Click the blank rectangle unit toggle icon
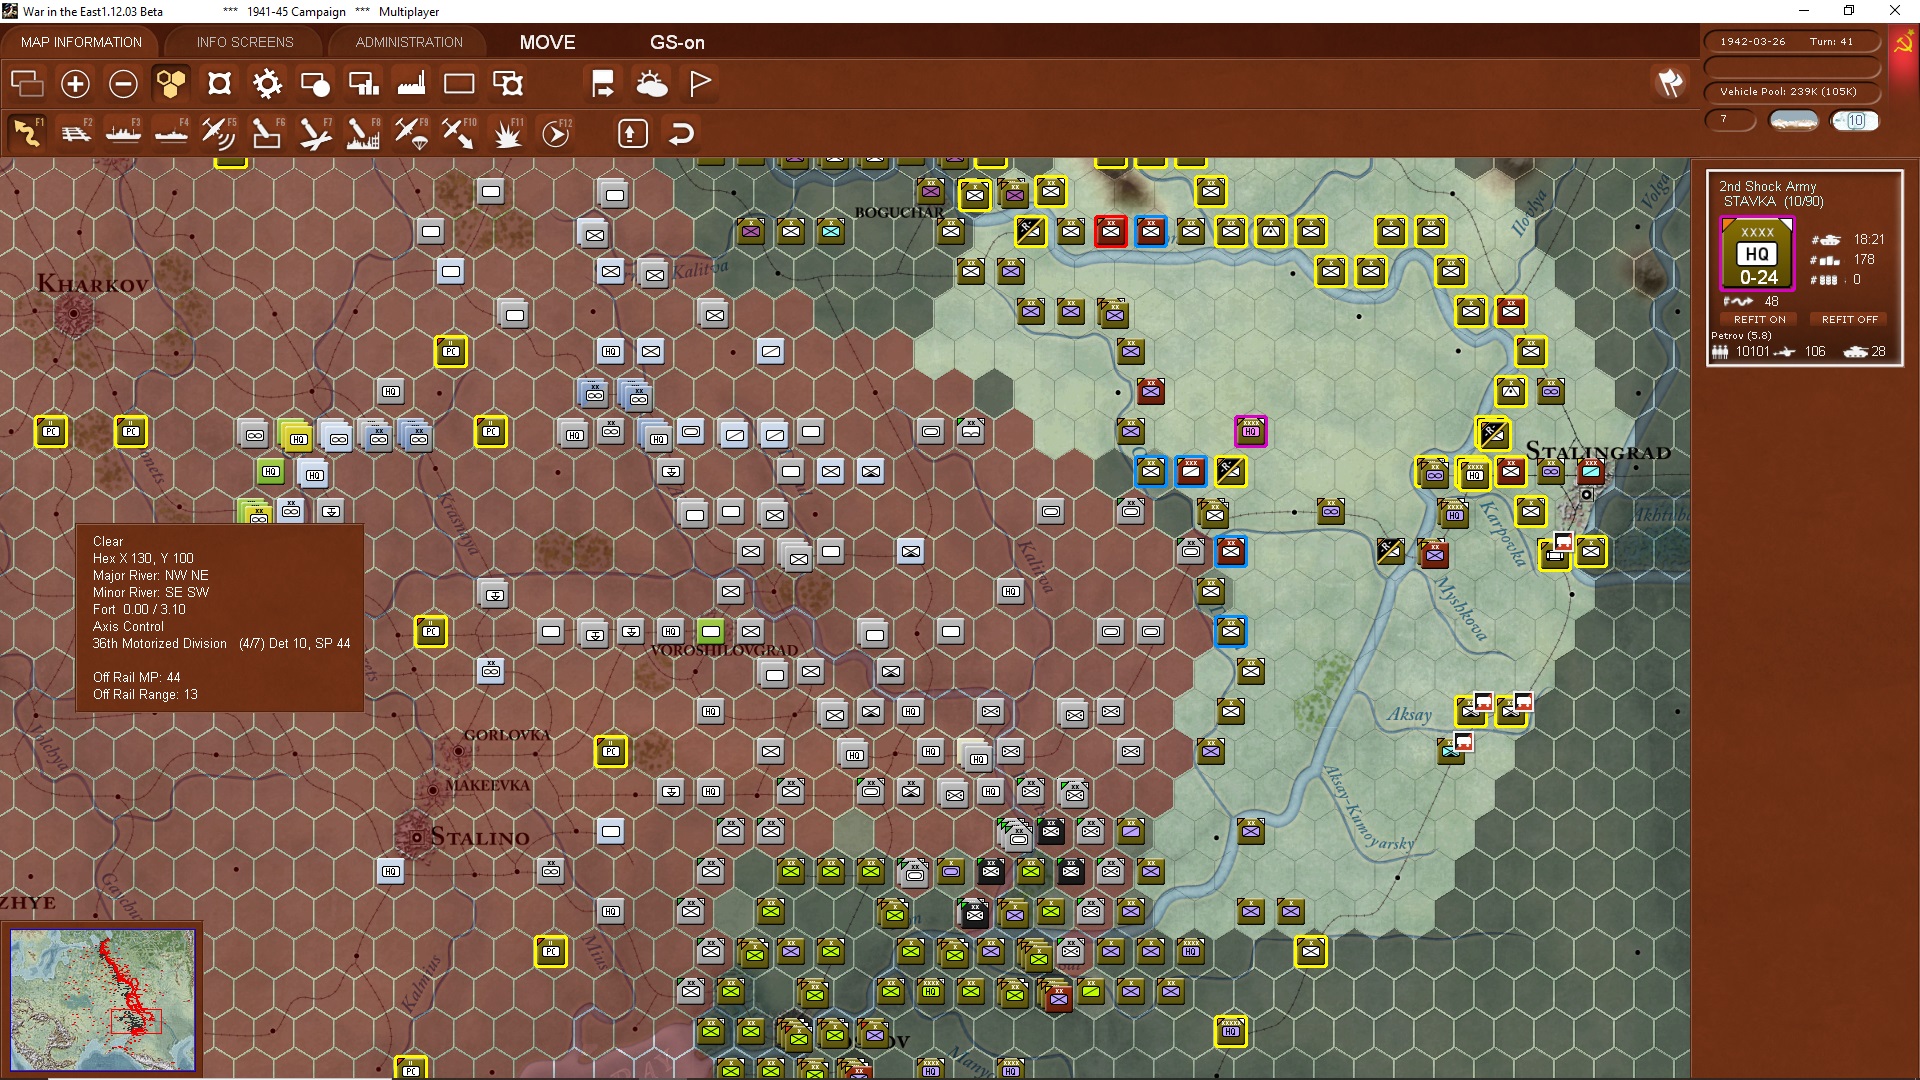The height and width of the screenshot is (1080, 1920). coord(459,84)
